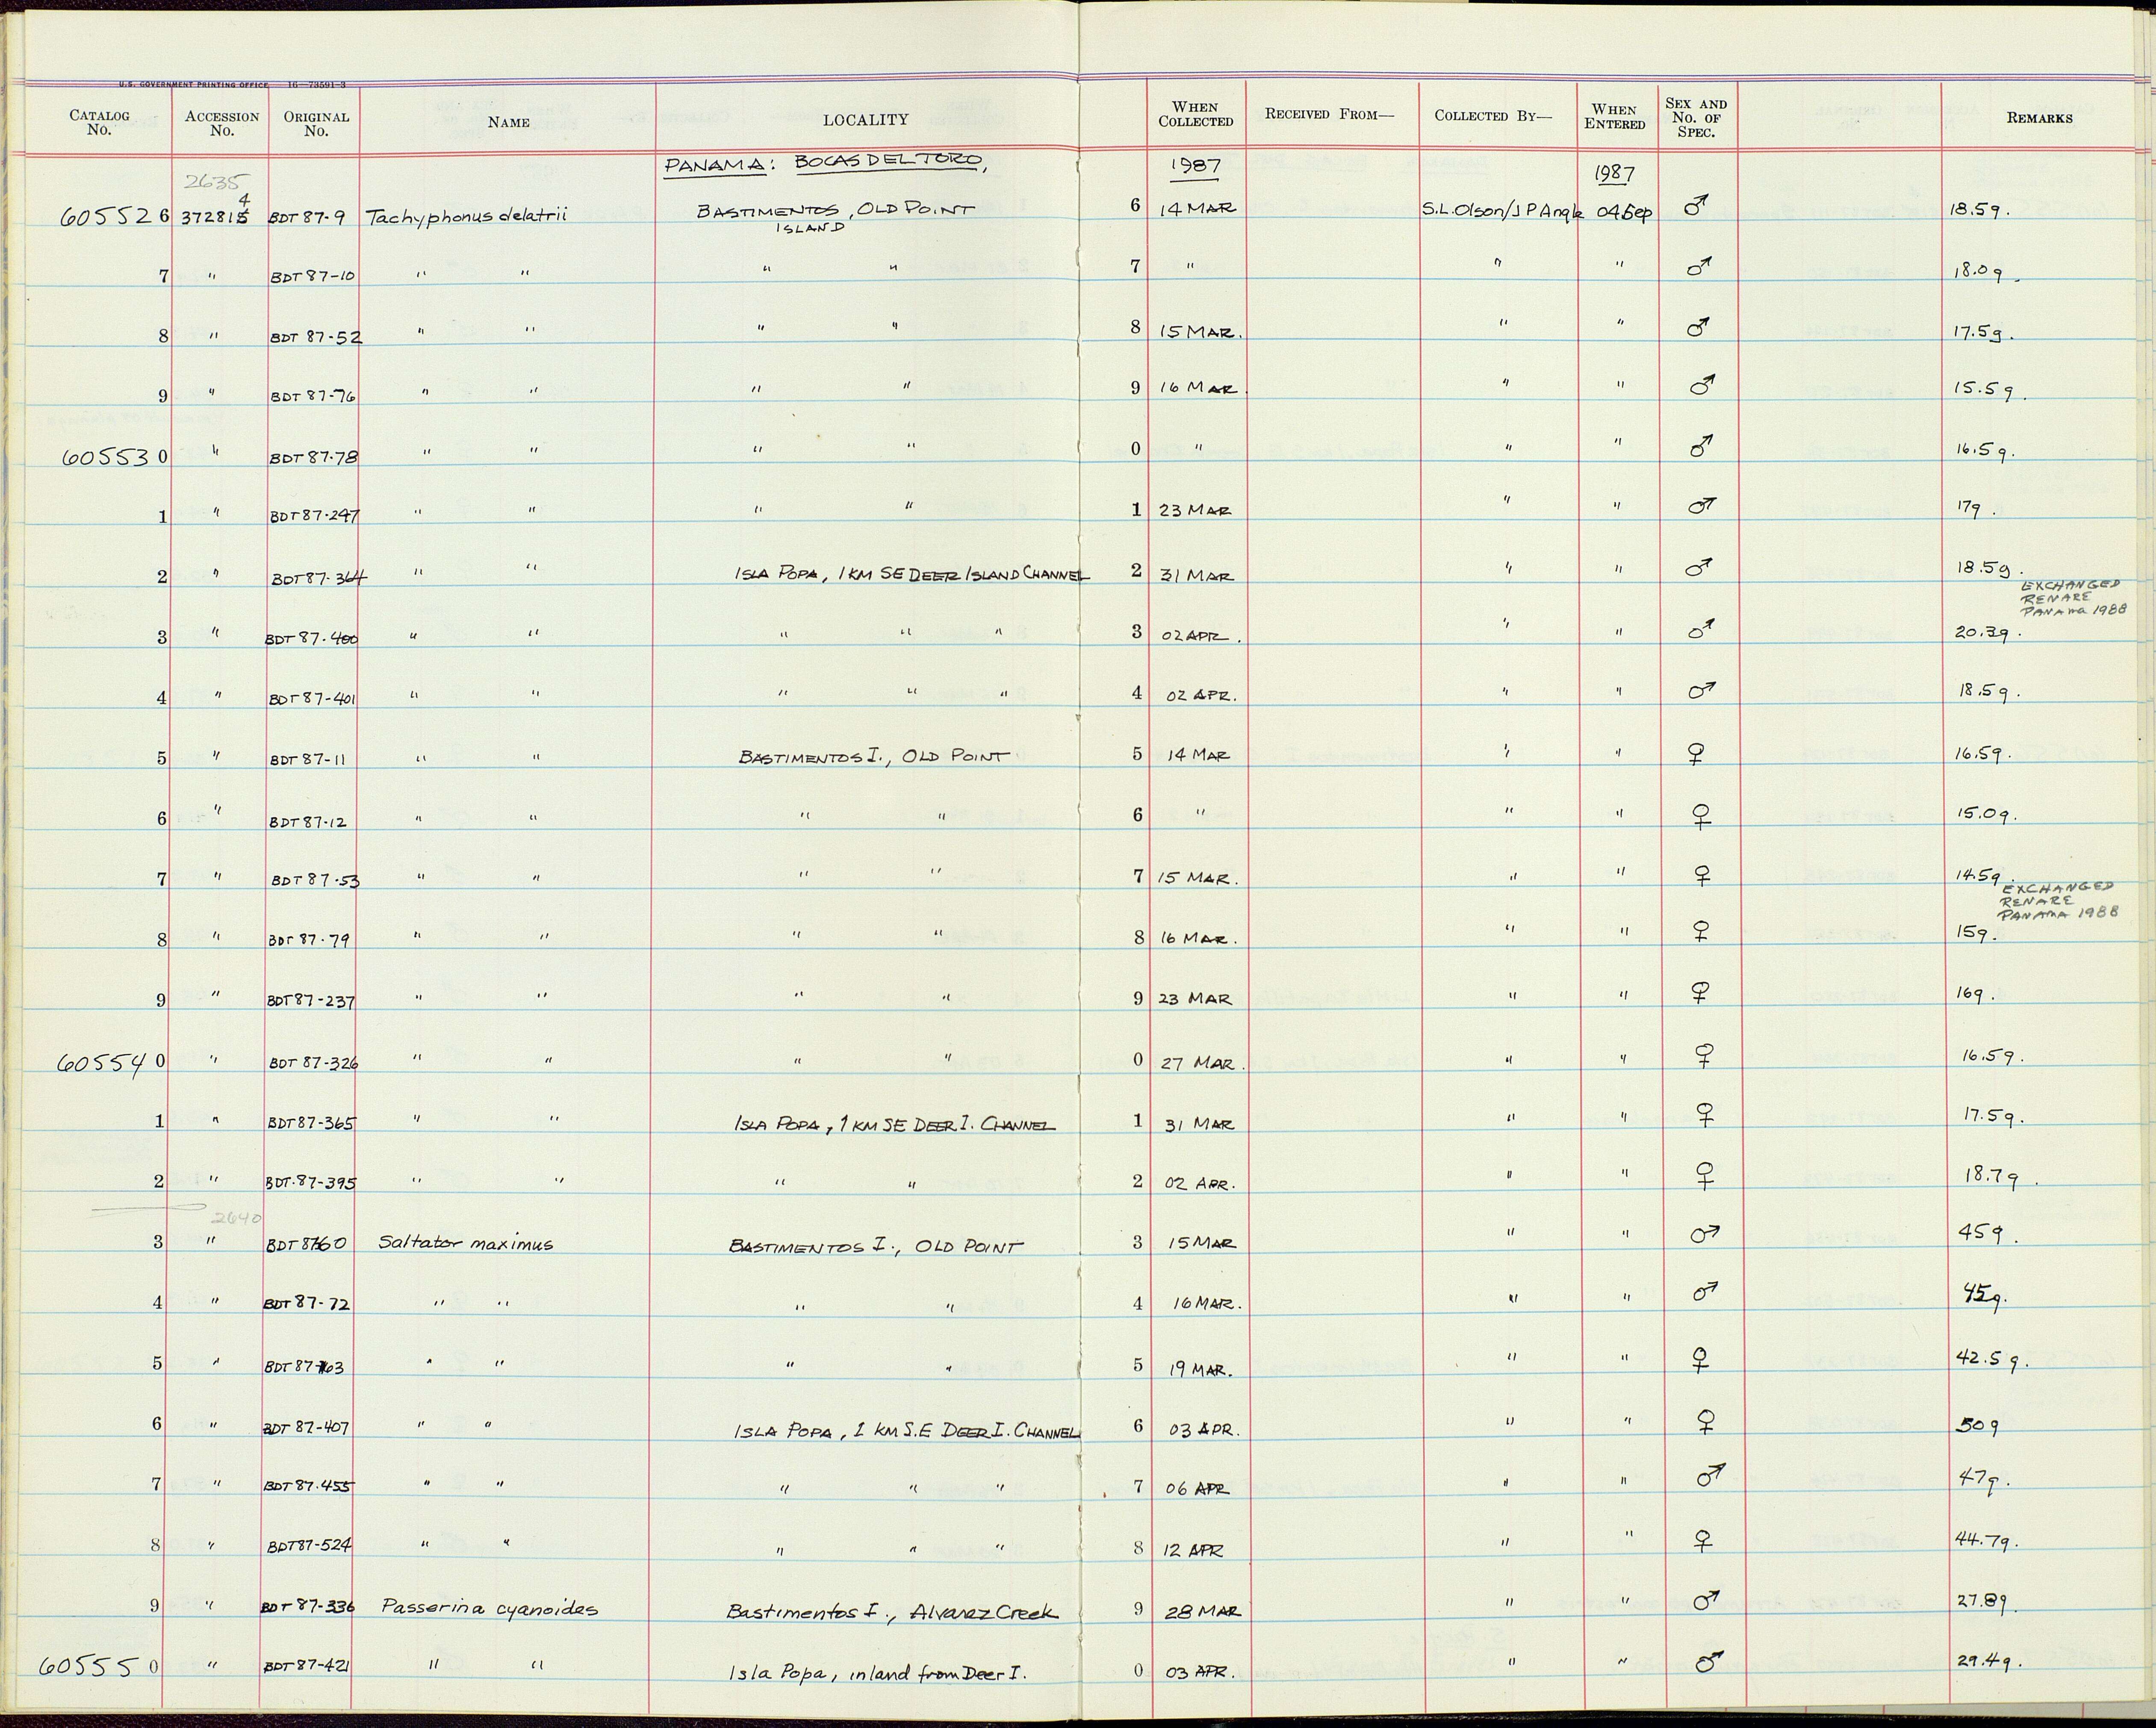Click the female symbol beside weight 42.5 g
Viewport: 2156px width, 1728px height.
(1700, 1360)
